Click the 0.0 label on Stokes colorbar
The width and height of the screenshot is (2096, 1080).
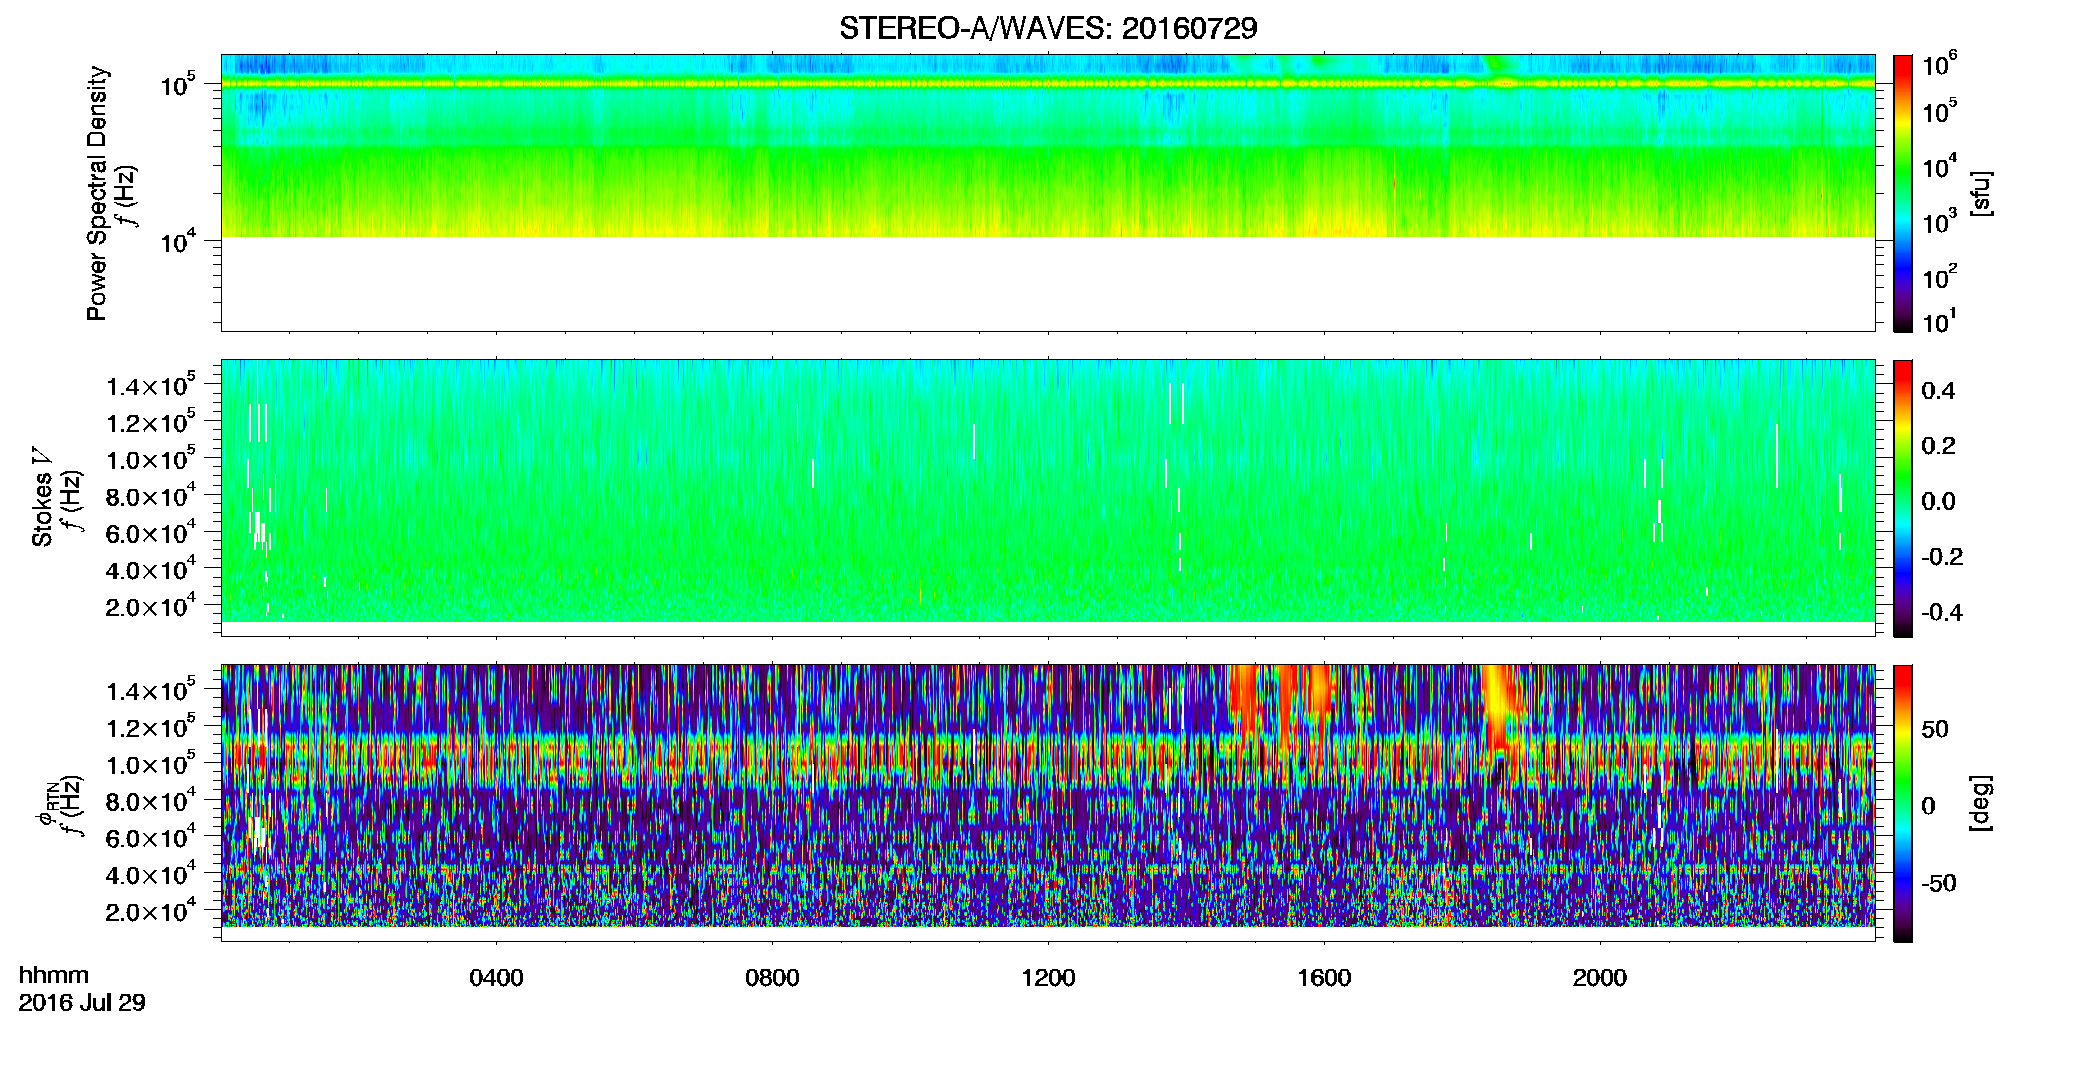1938,501
